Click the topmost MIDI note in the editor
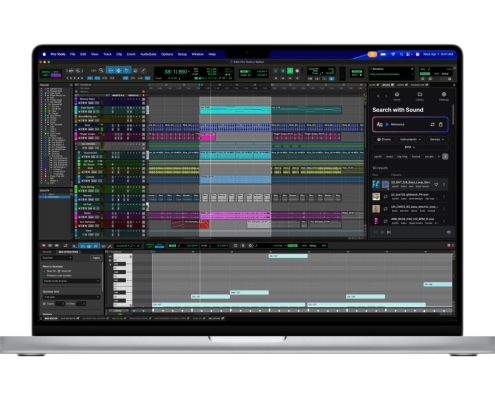Image resolution: width=495 pixels, height=400 pixels. [x=288, y=256]
